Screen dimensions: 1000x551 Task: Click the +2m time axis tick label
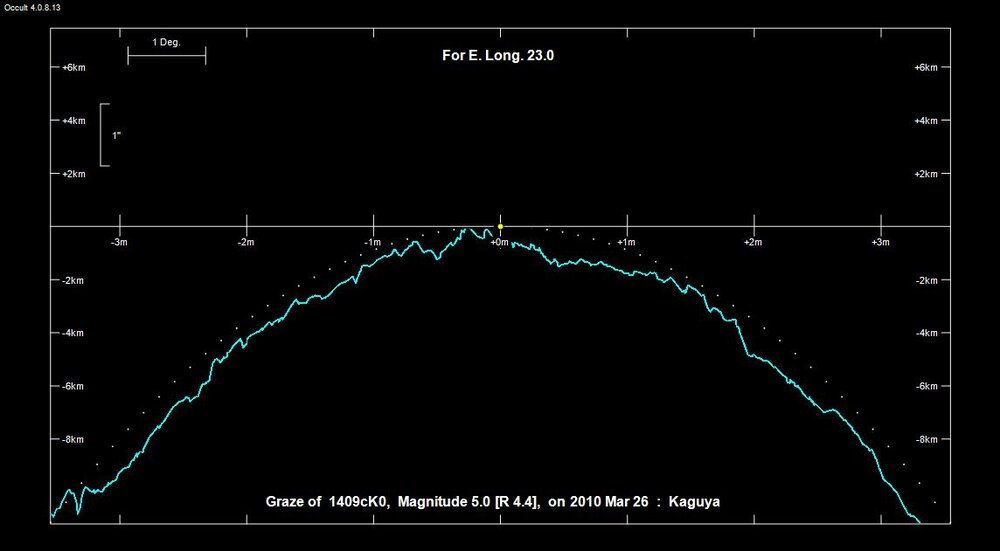(x=753, y=242)
